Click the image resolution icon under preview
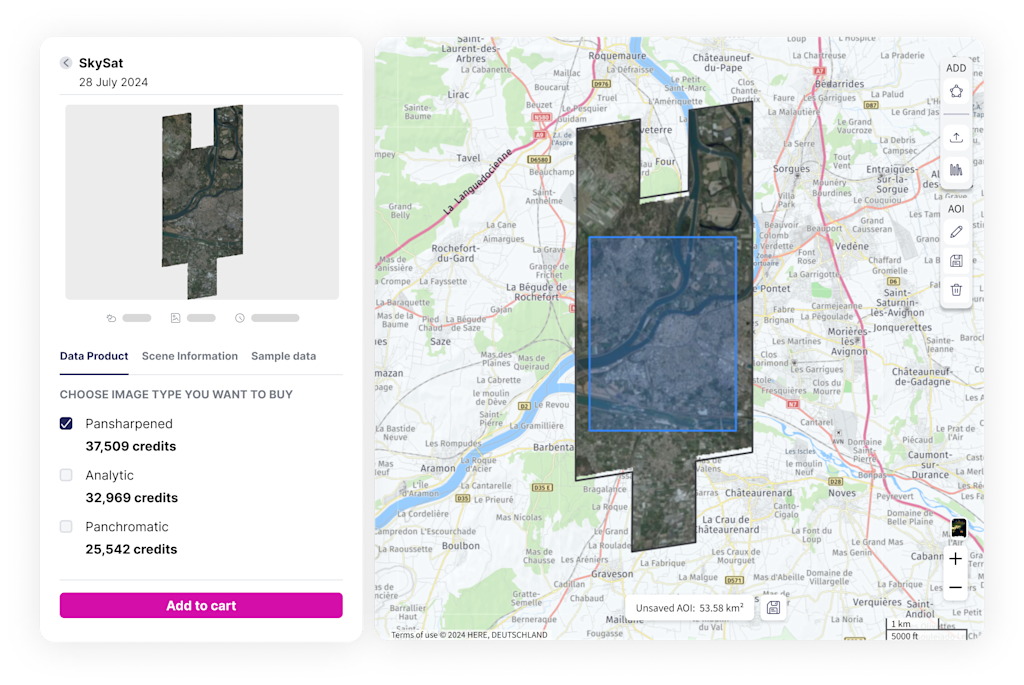 click(x=175, y=318)
